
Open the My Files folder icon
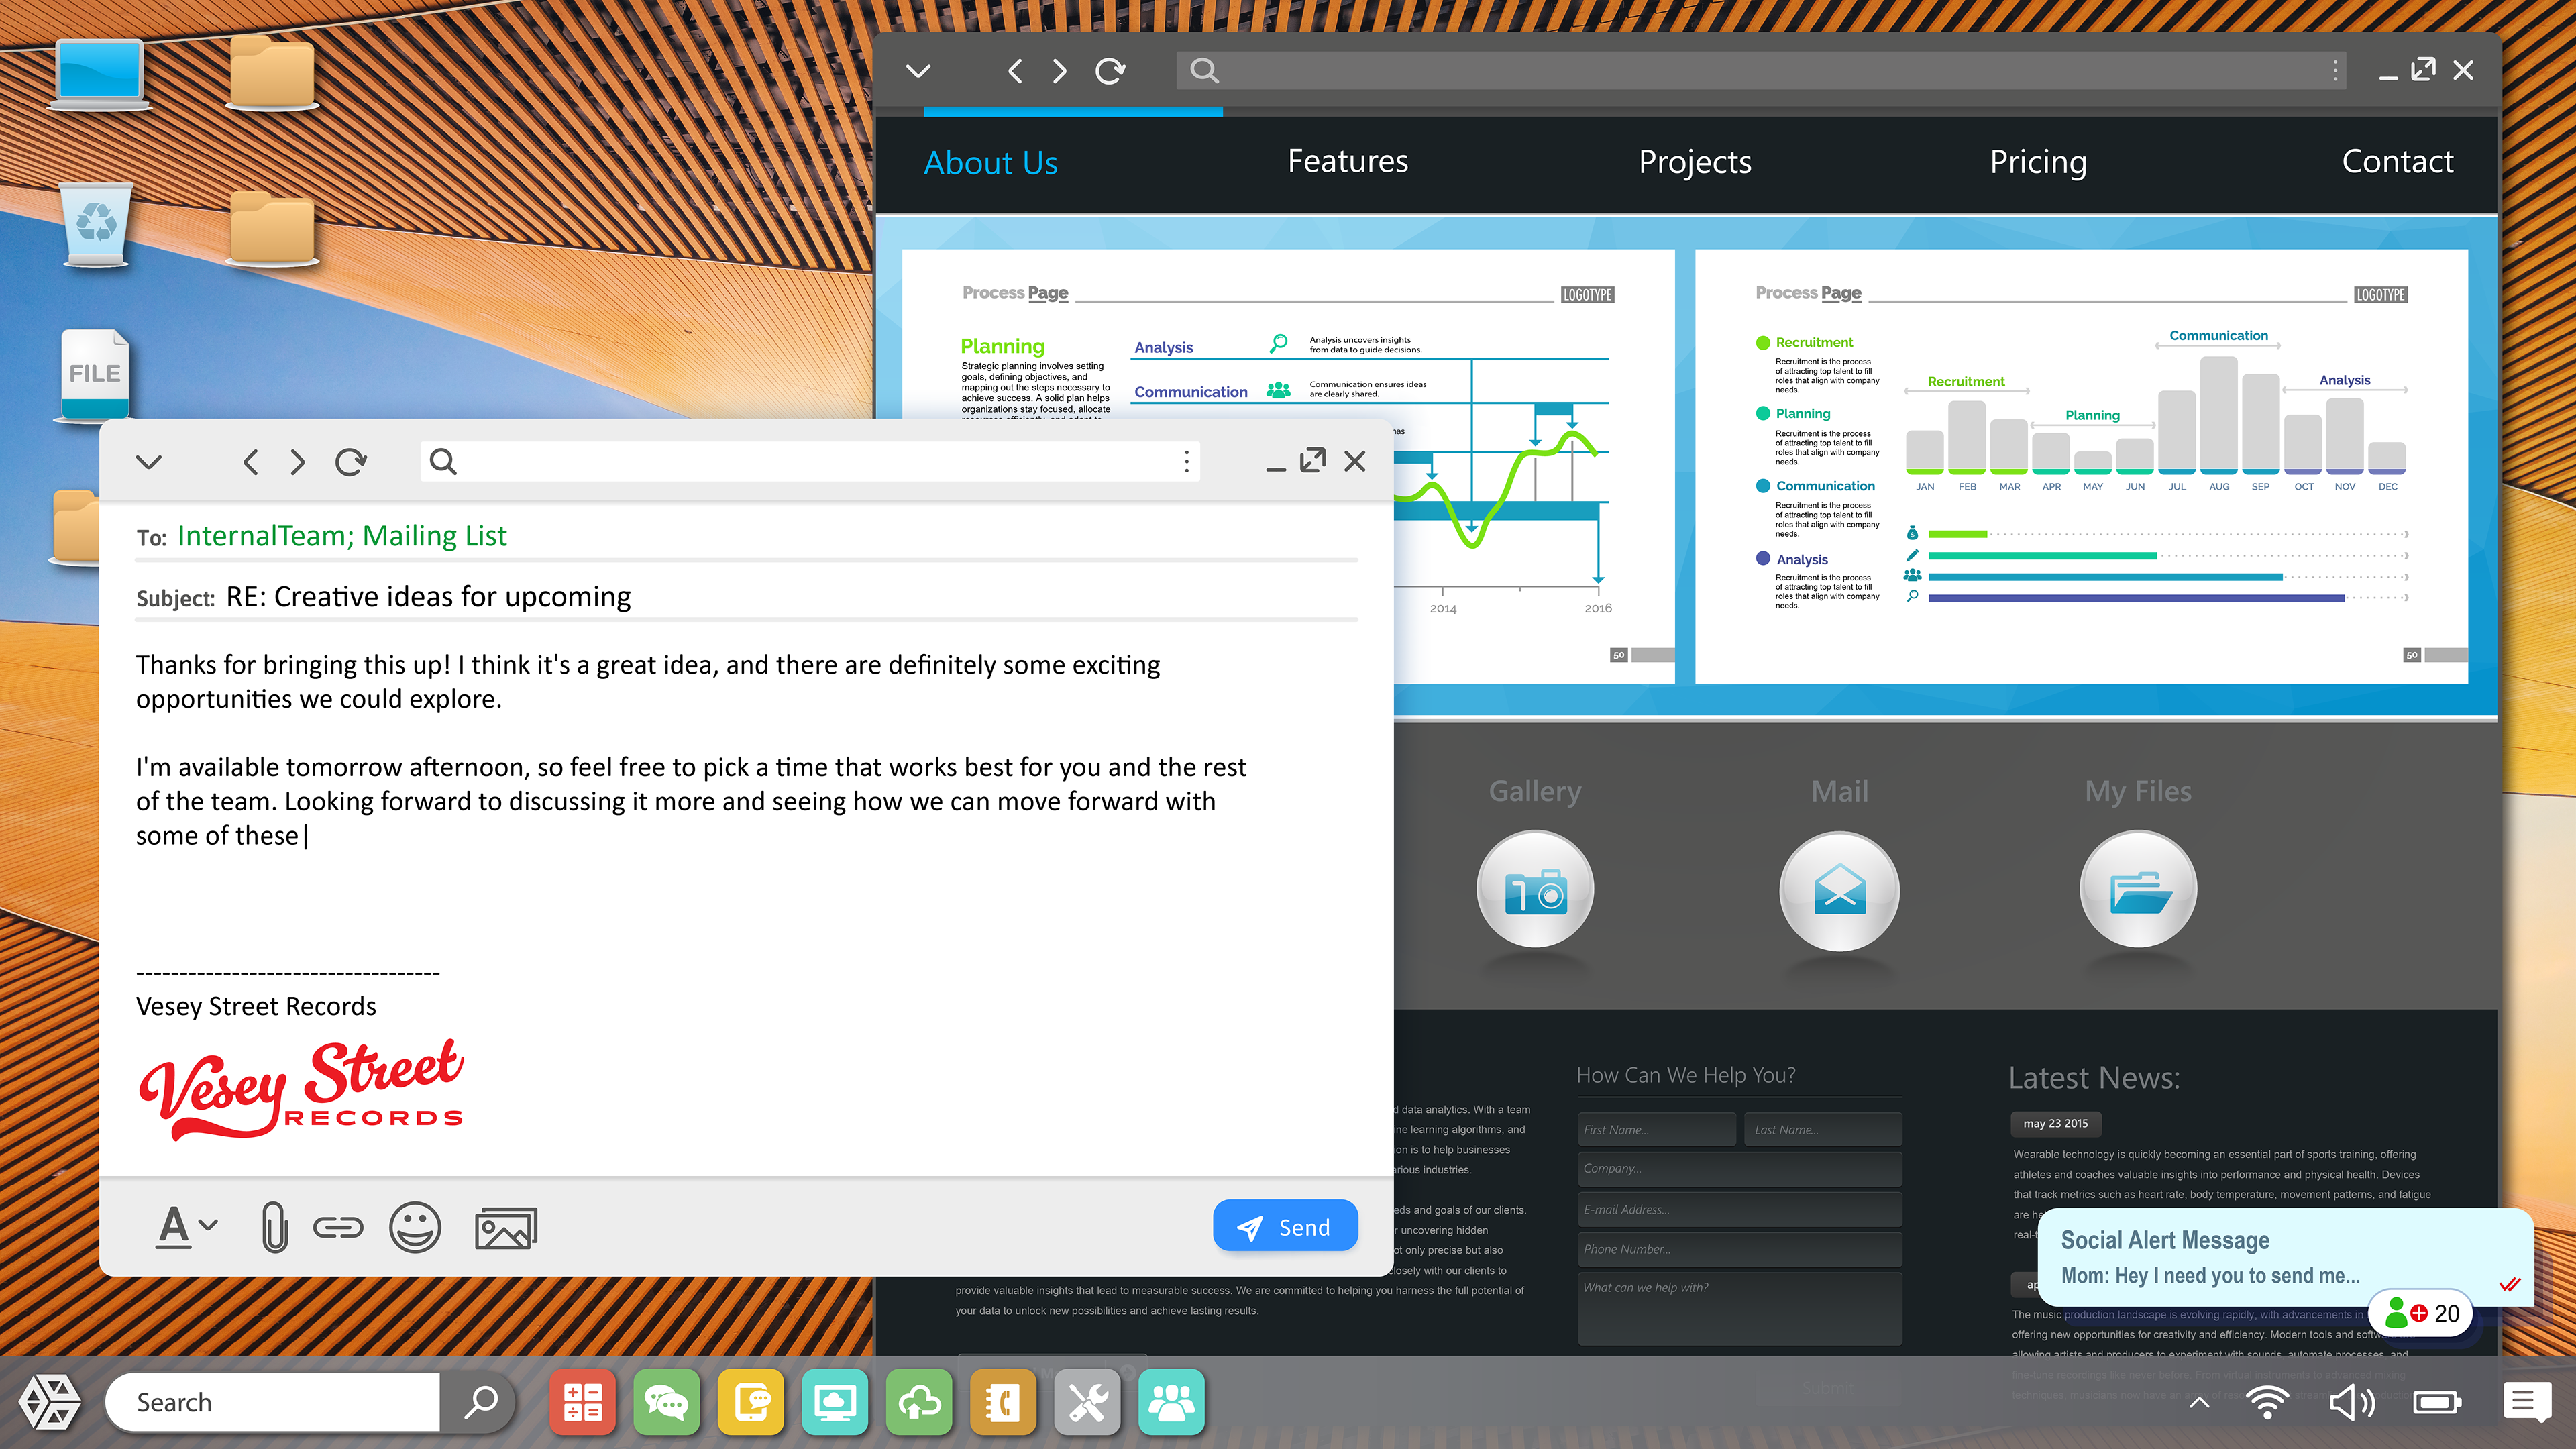point(2138,889)
